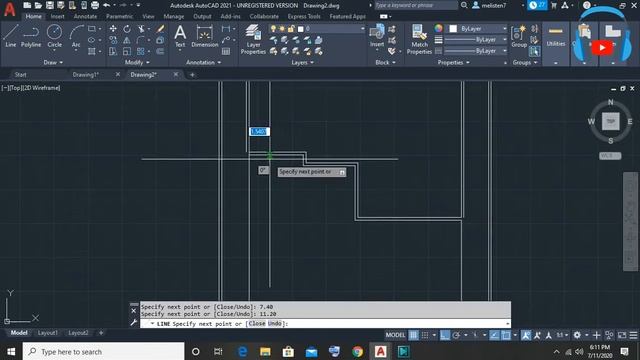Screen dimensions: 640x360
Task: Open the object color wheel in Properties
Action: click(x=438, y=28)
